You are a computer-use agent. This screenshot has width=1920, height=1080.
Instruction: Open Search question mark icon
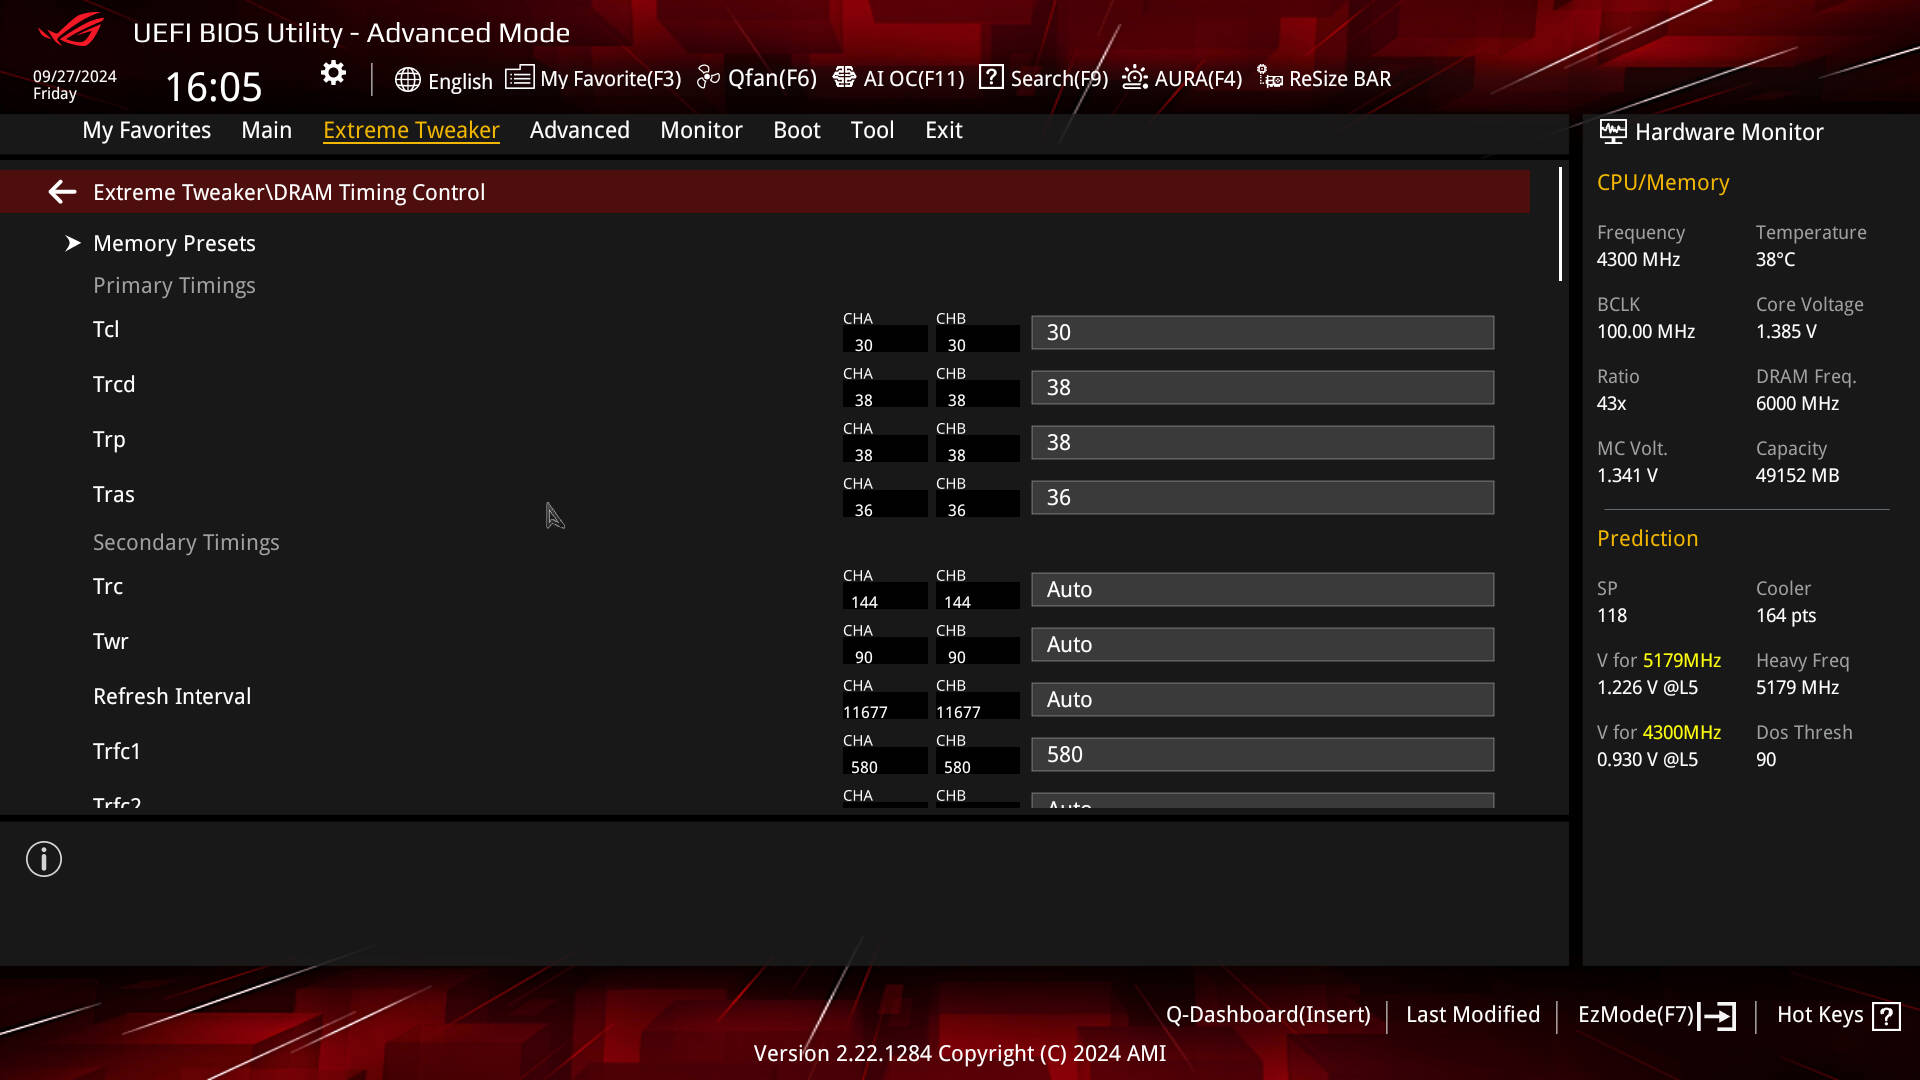991,78
